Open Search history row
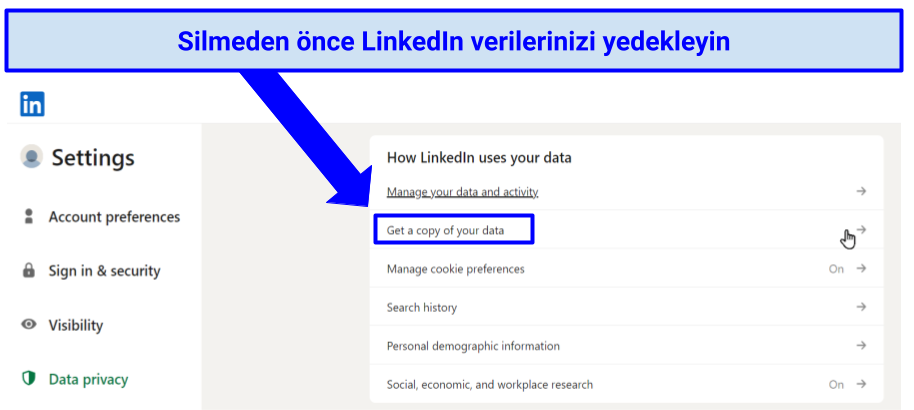 (627, 307)
